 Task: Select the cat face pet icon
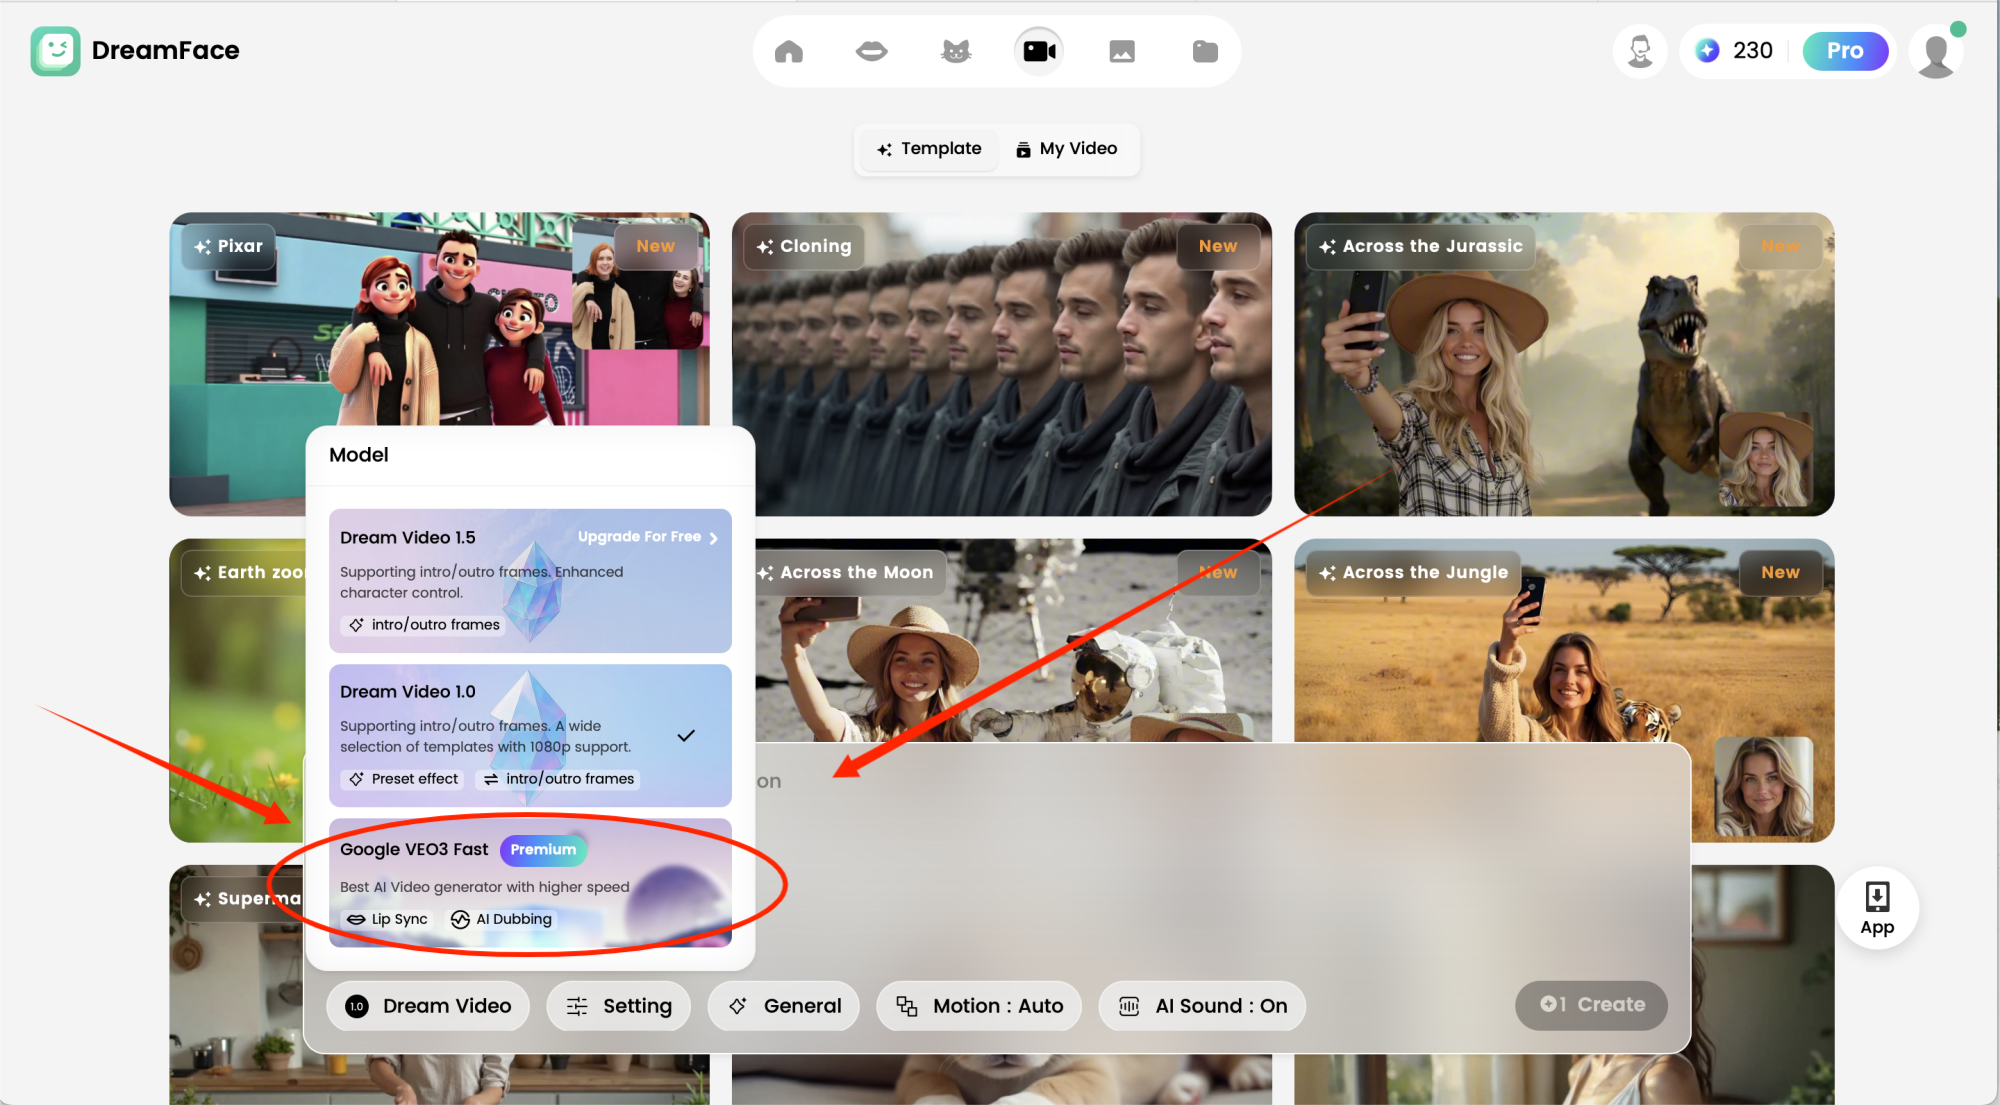(x=956, y=51)
